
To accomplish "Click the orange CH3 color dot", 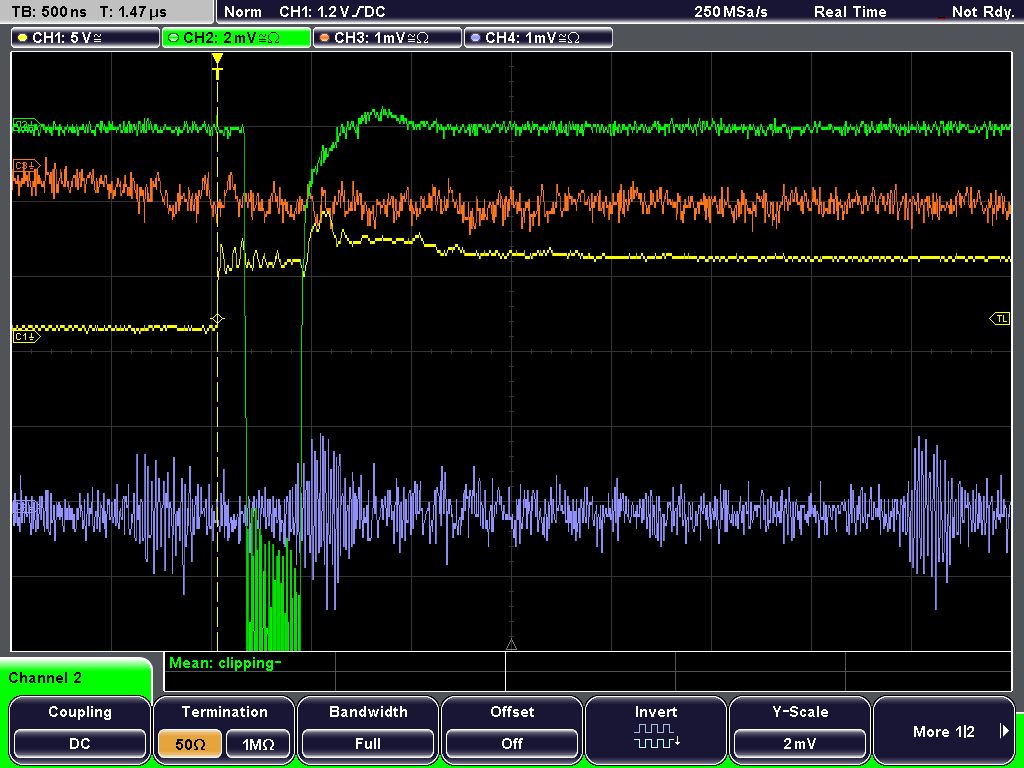I will point(325,38).
